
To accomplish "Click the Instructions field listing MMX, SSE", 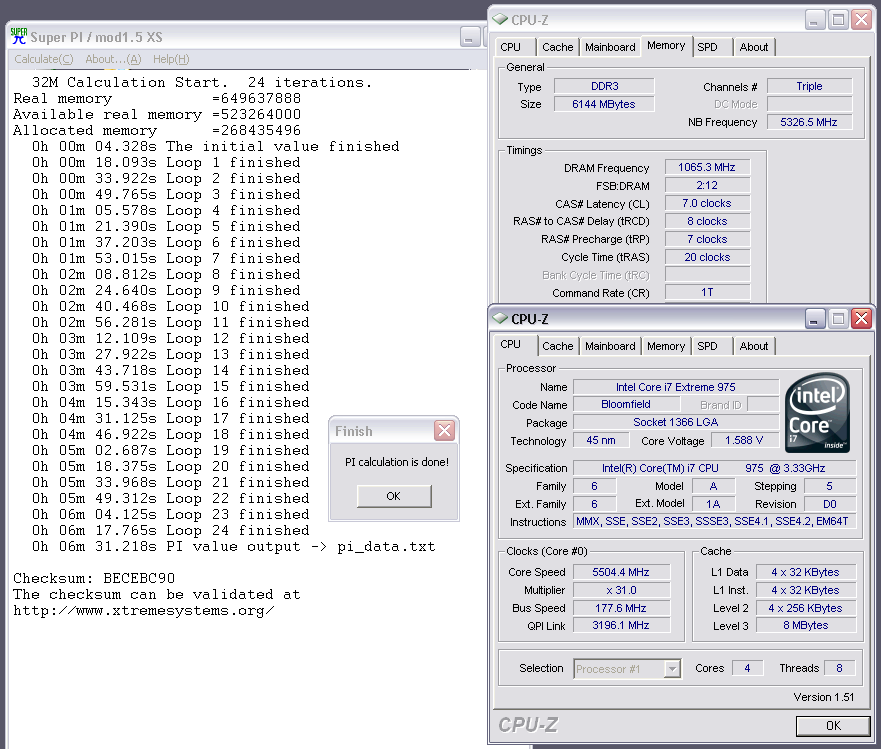I will 714,521.
